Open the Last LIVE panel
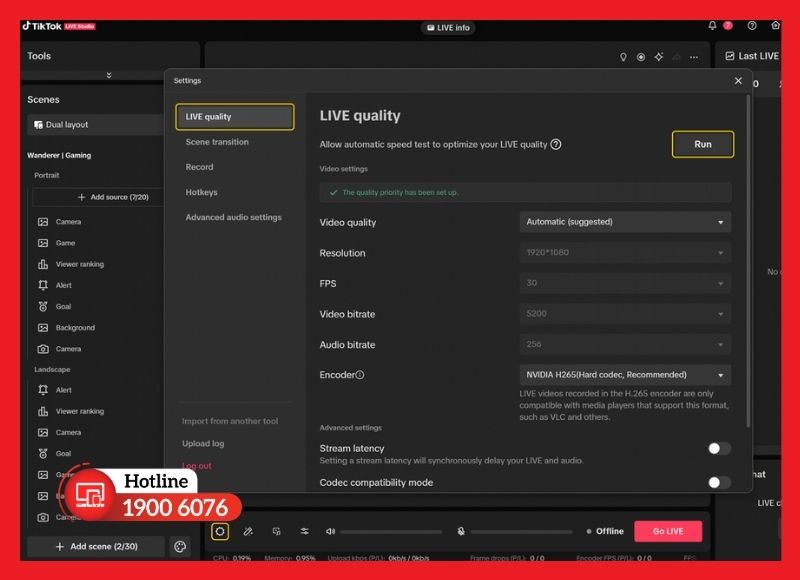The height and width of the screenshot is (580, 800). [x=752, y=56]
